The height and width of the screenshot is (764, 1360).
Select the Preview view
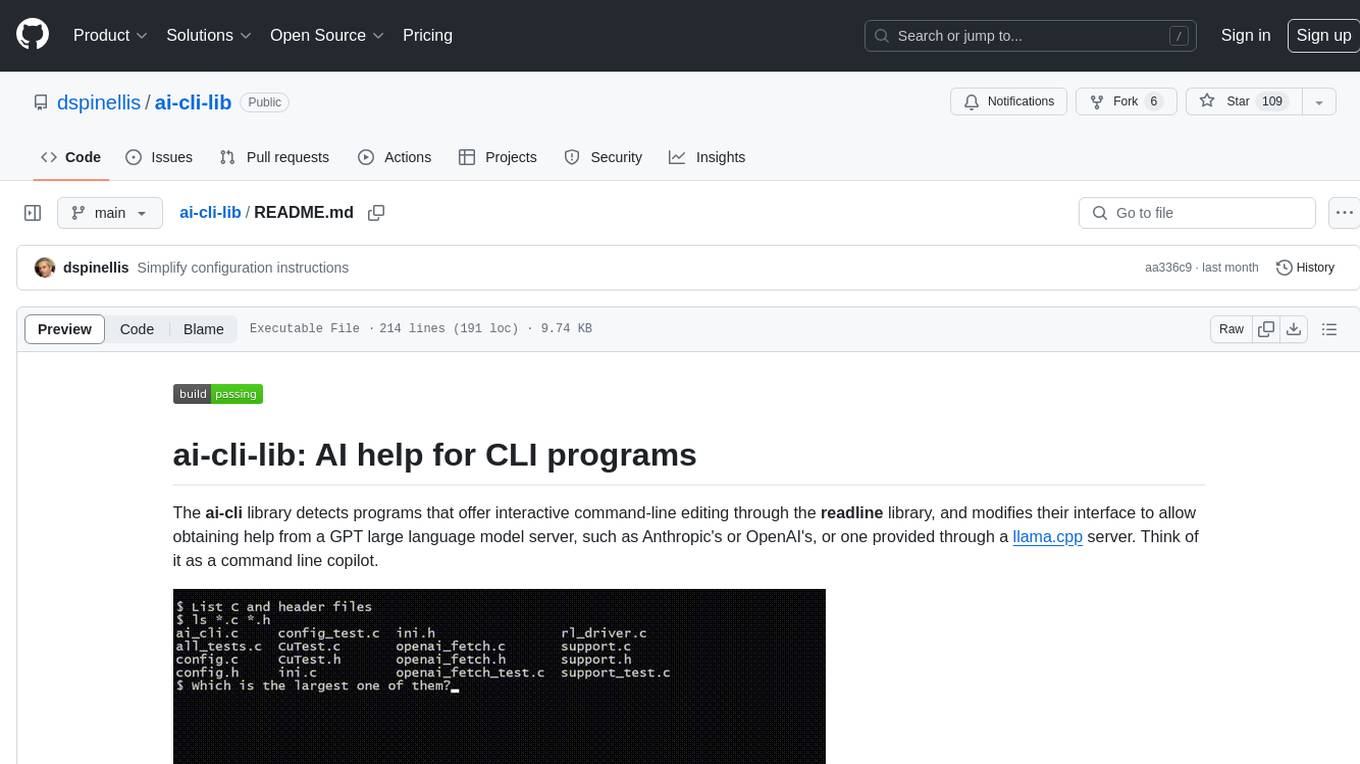(65, 329)
